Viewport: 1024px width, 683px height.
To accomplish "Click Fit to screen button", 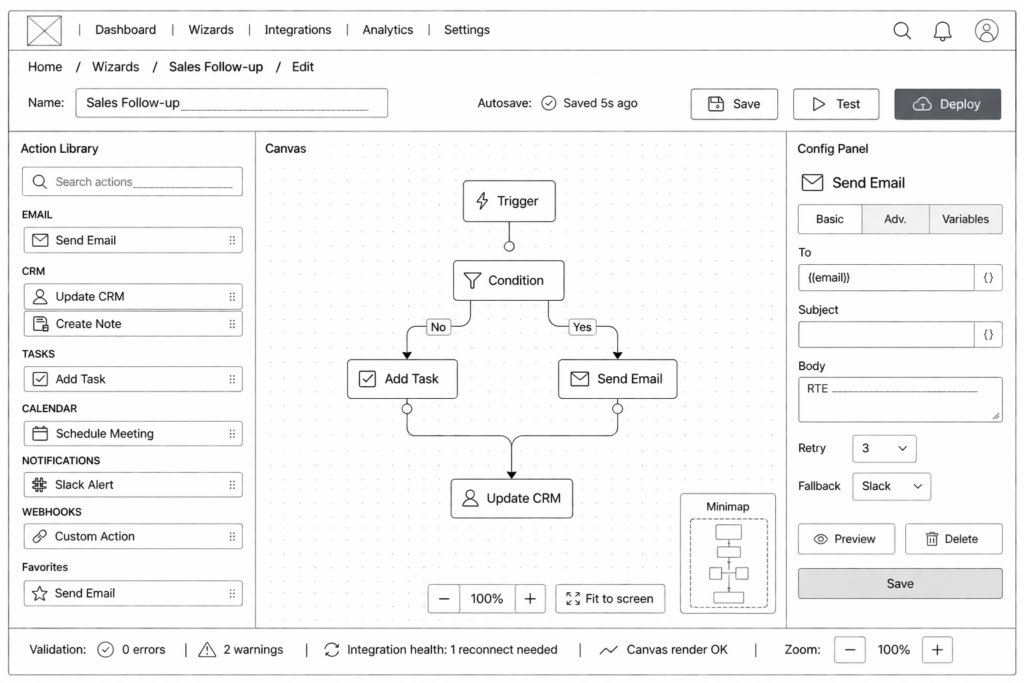I will [610, 599].
